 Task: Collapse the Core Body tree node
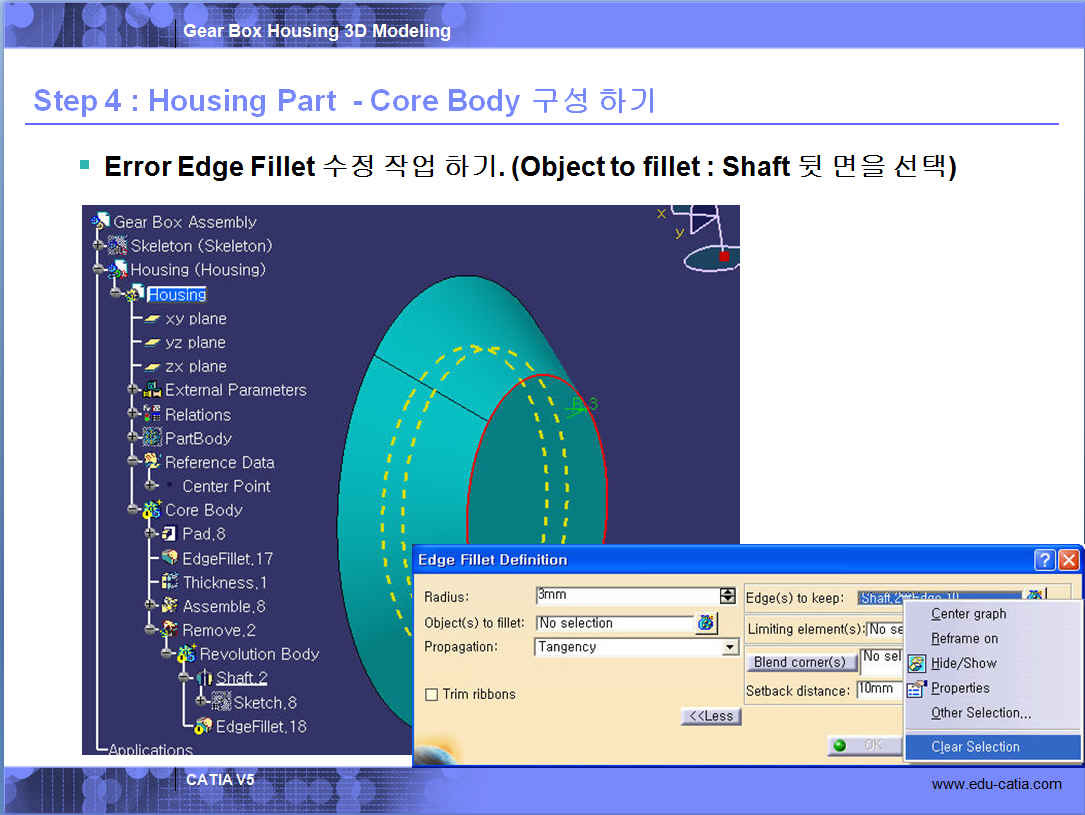click(132, 510)
